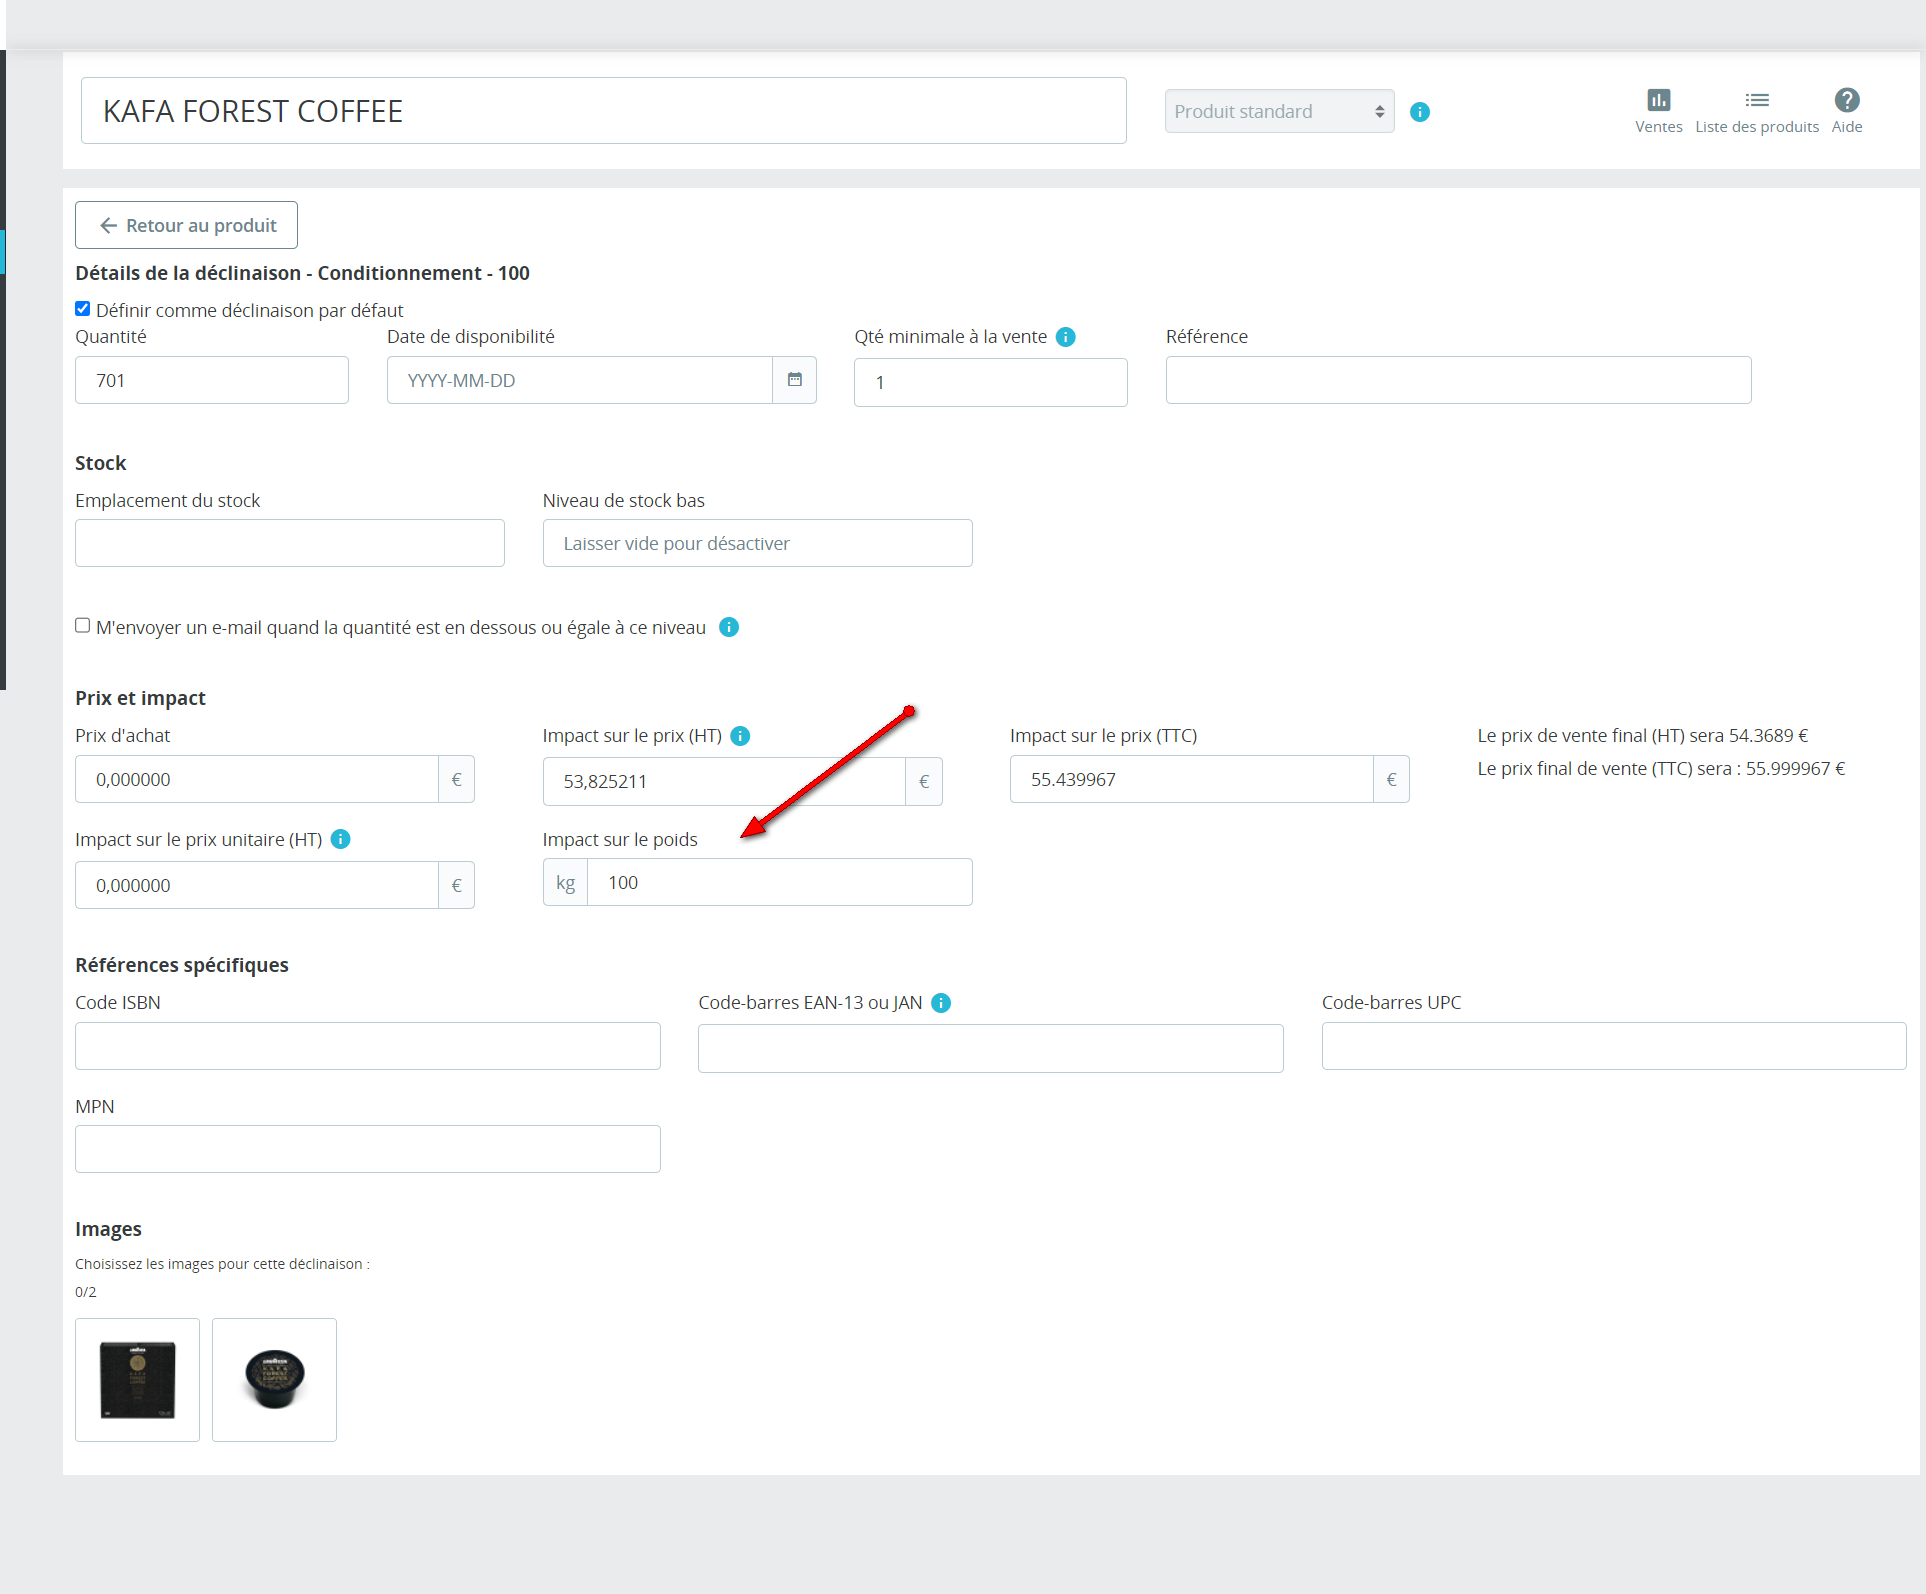
Task: Click the Références spécifiques section heading
Action: coord(182,965)
